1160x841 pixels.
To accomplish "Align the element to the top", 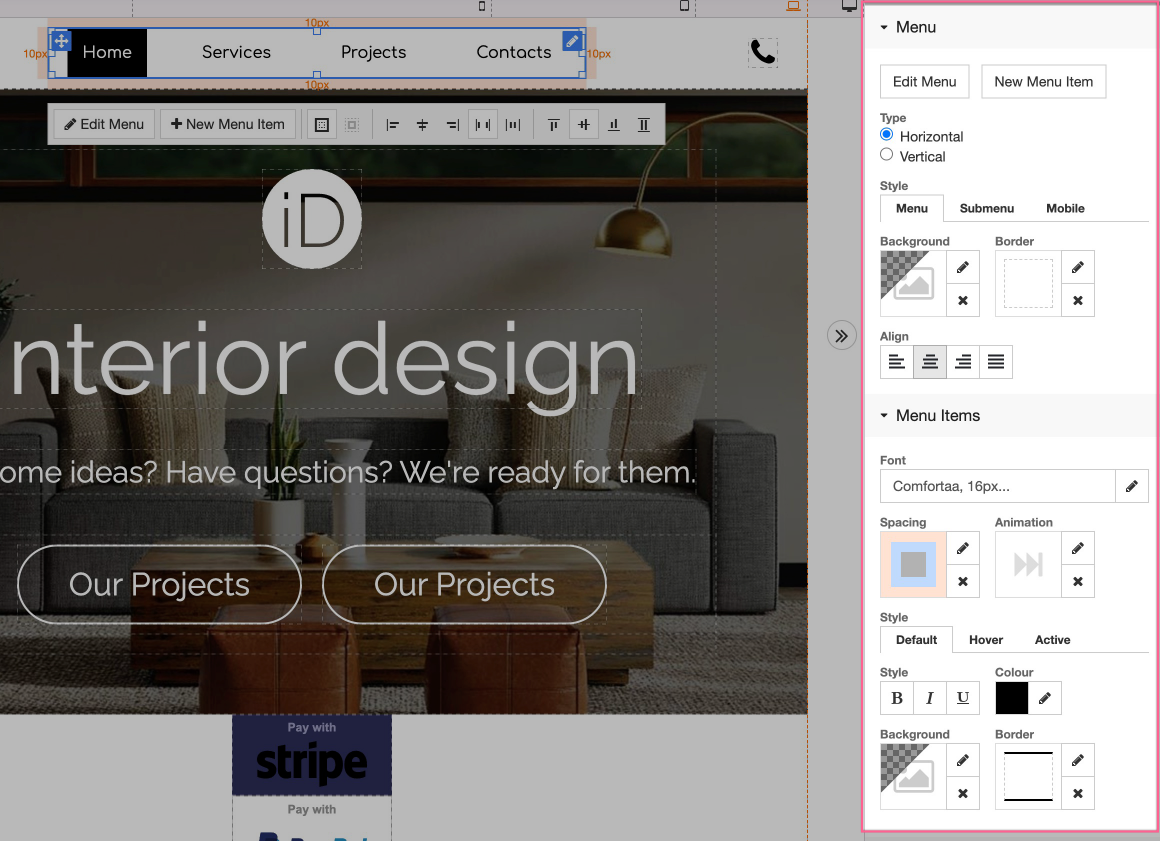I will (x=553, y=124).
